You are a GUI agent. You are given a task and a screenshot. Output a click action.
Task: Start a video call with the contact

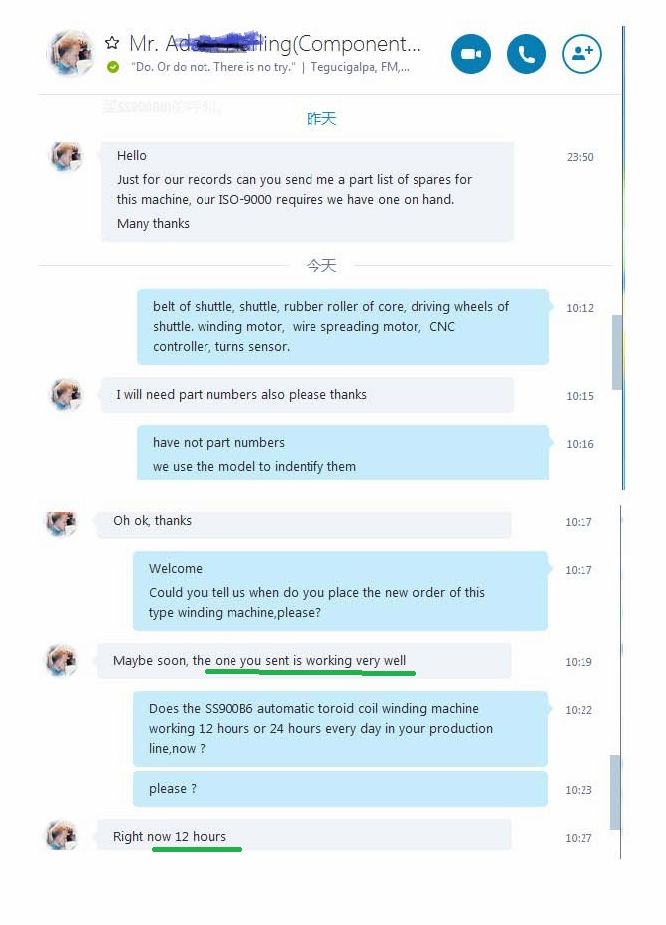[471, 54]
